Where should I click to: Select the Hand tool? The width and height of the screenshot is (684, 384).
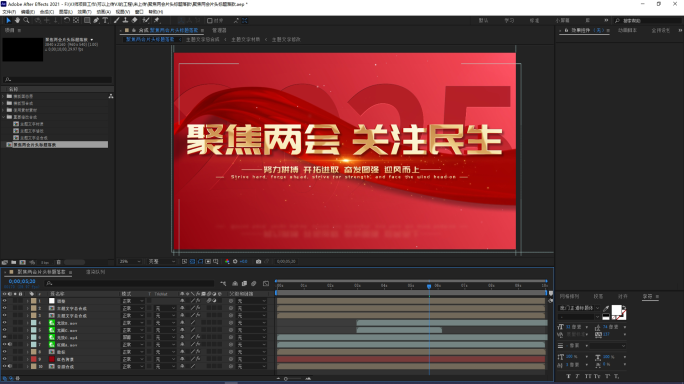pos(17,21)
